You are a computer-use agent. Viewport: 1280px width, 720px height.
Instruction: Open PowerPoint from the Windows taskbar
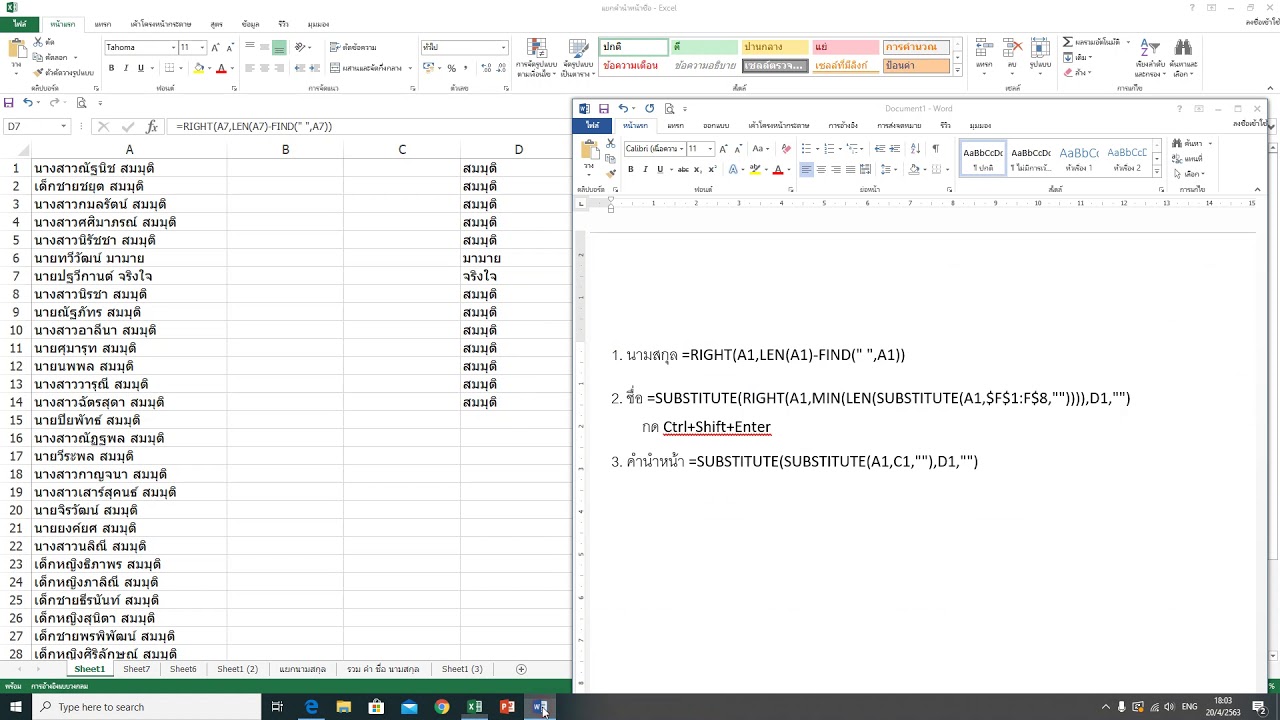507,707
